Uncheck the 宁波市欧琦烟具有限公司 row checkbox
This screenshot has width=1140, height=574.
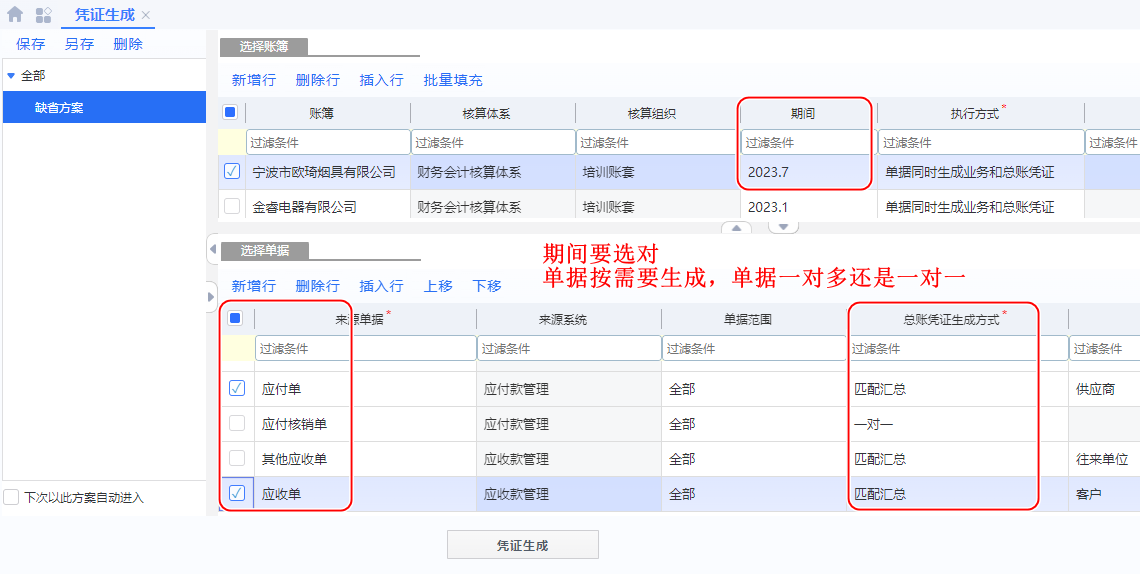232,172
